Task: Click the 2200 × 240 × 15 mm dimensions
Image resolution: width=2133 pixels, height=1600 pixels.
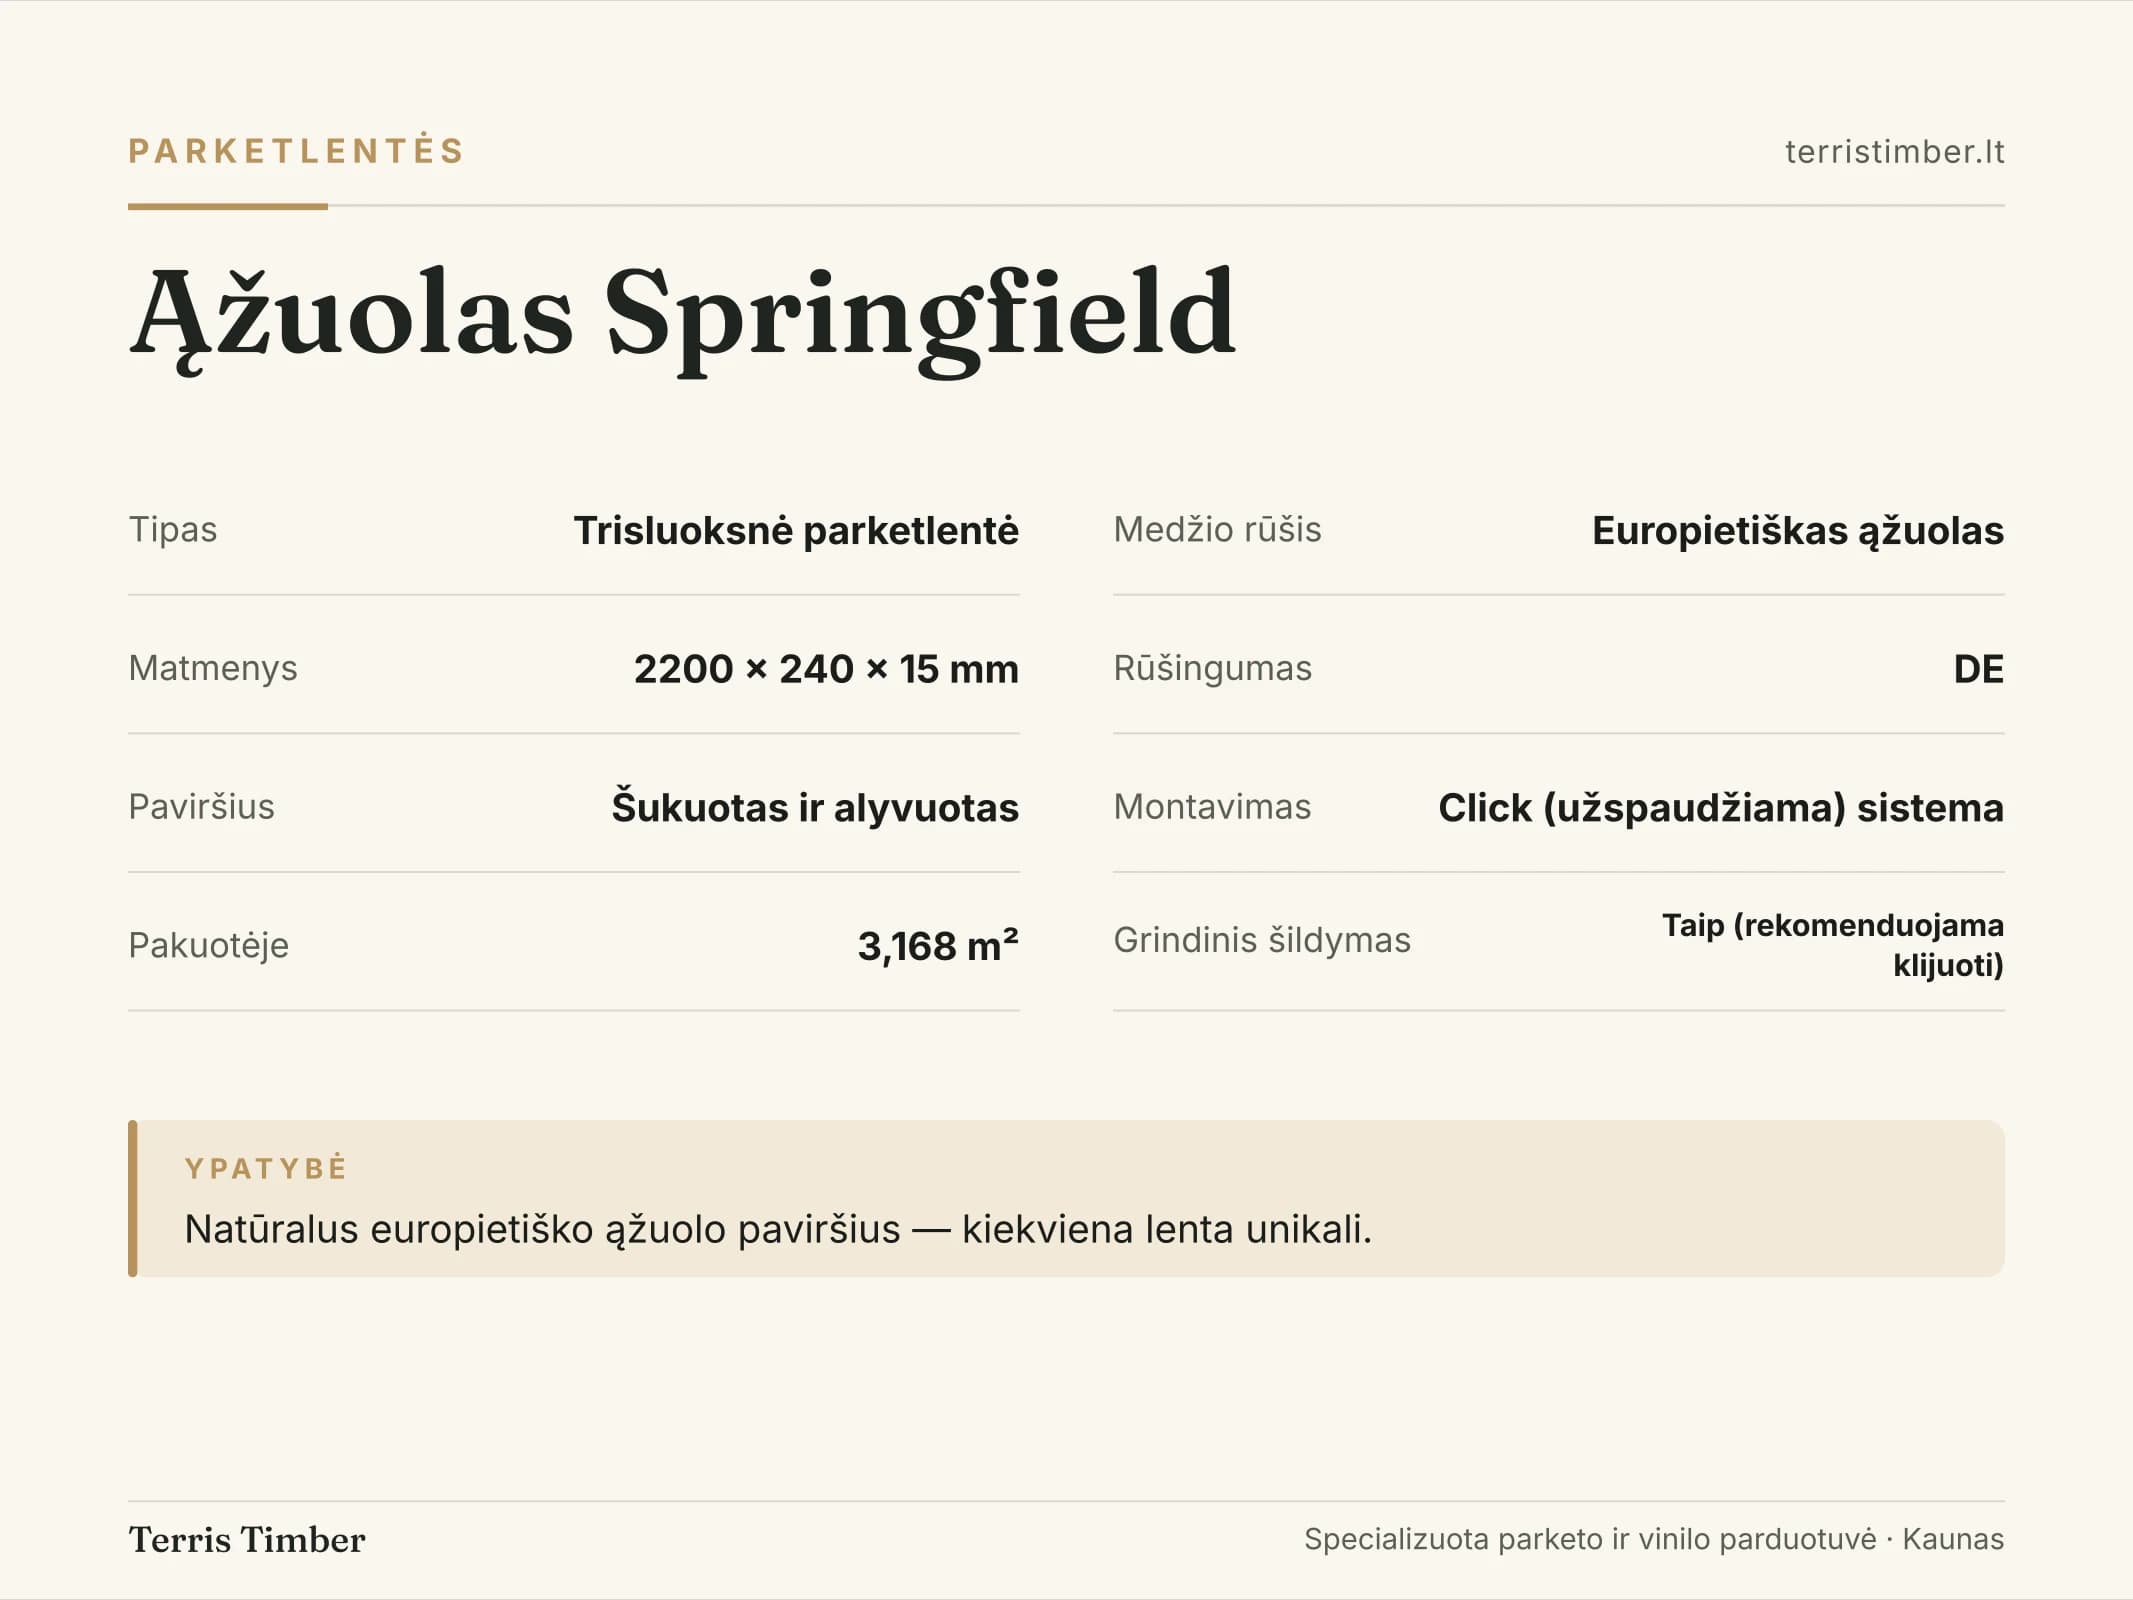Action: pos(826,669)
